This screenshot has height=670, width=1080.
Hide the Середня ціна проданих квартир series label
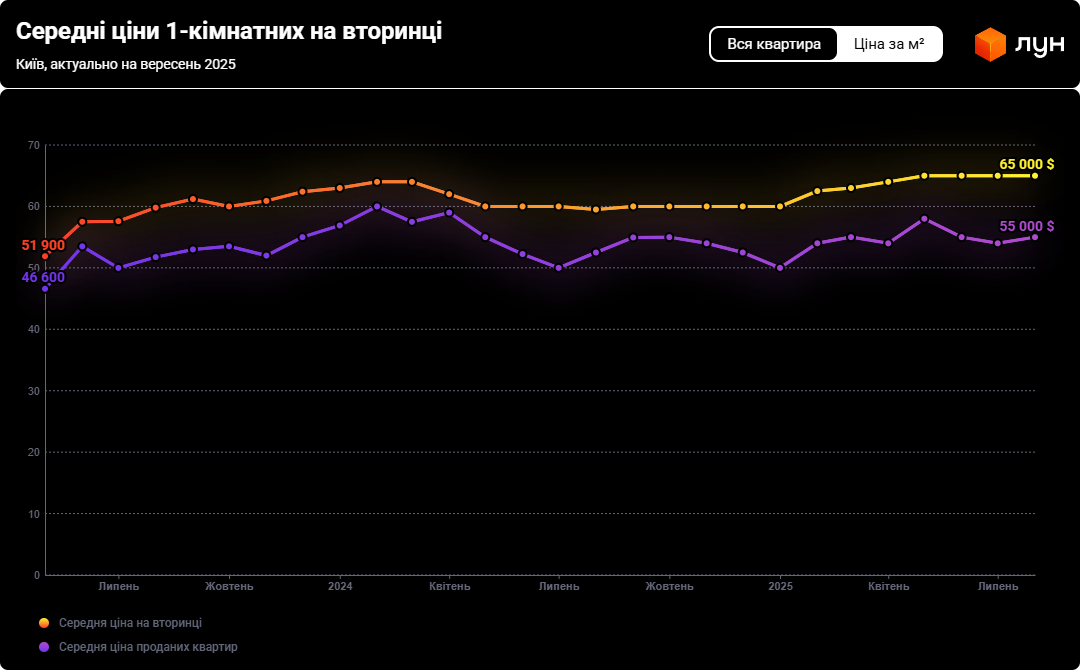tap(148, 647)
